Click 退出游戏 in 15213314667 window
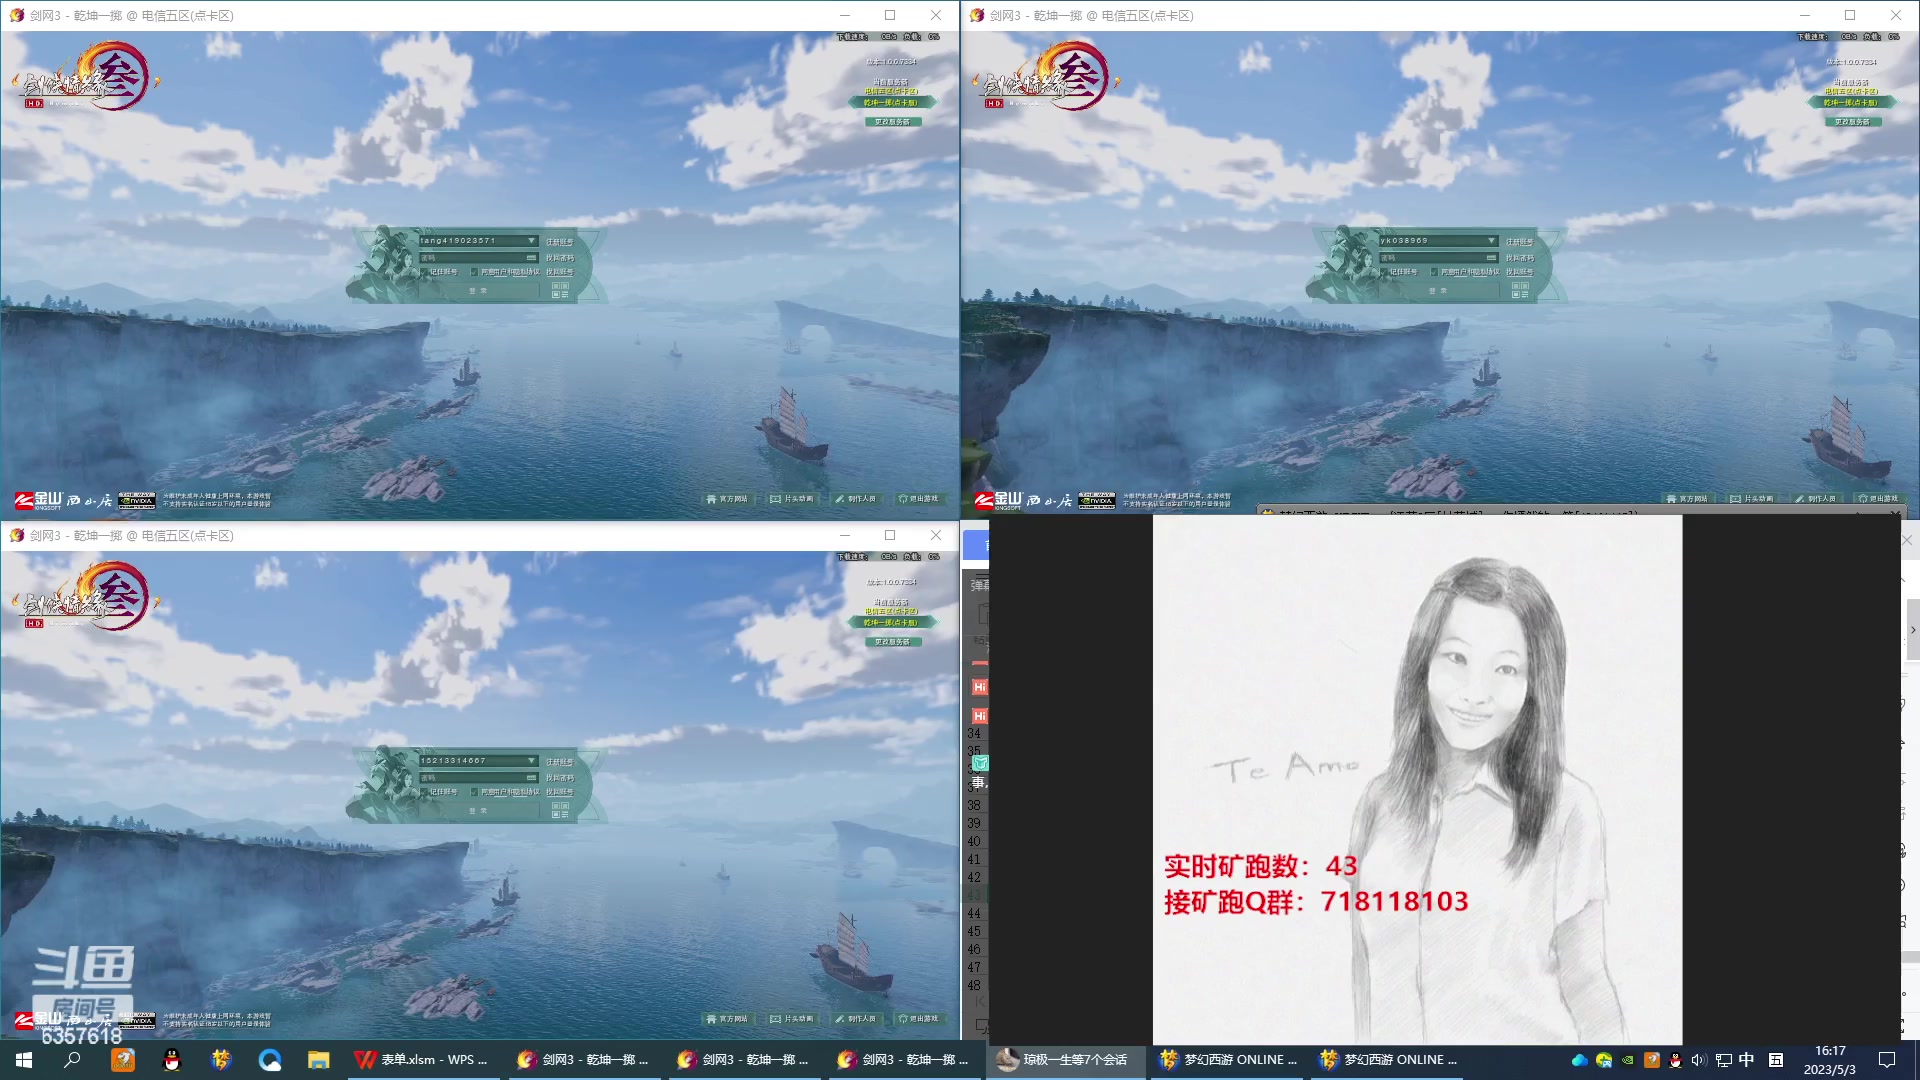Screen dimensions: 1920x1080 (919, 1019)
